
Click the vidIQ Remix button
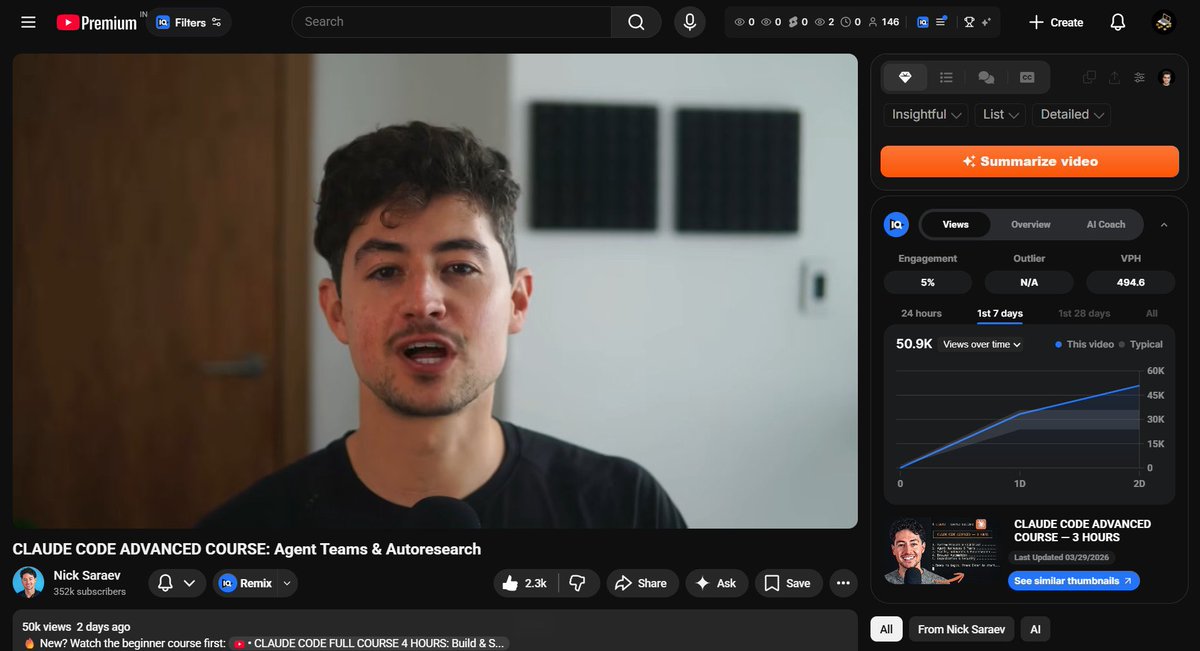click(246, 583)
